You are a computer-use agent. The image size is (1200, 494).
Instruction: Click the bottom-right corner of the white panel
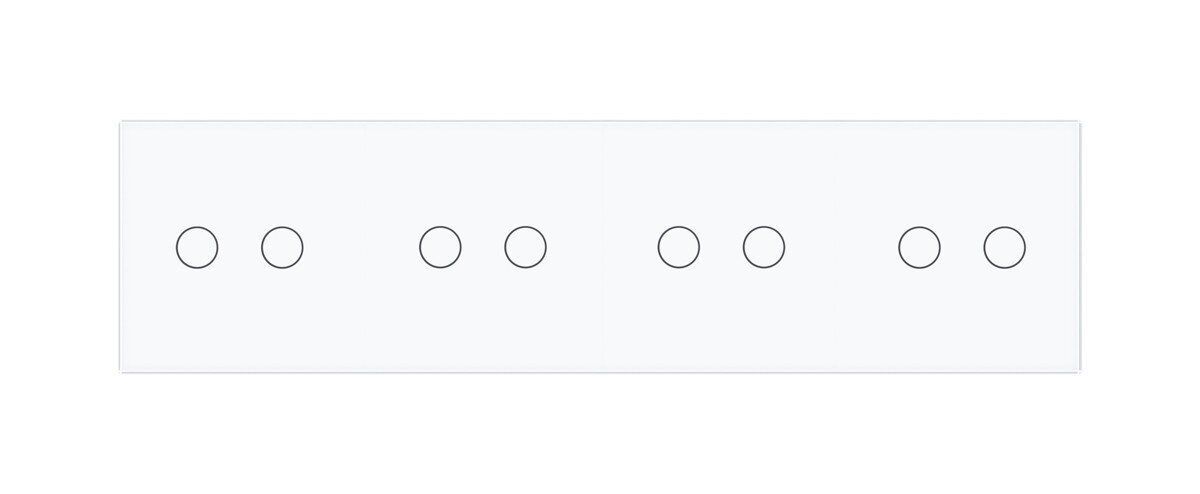(x=1079, y=370)
